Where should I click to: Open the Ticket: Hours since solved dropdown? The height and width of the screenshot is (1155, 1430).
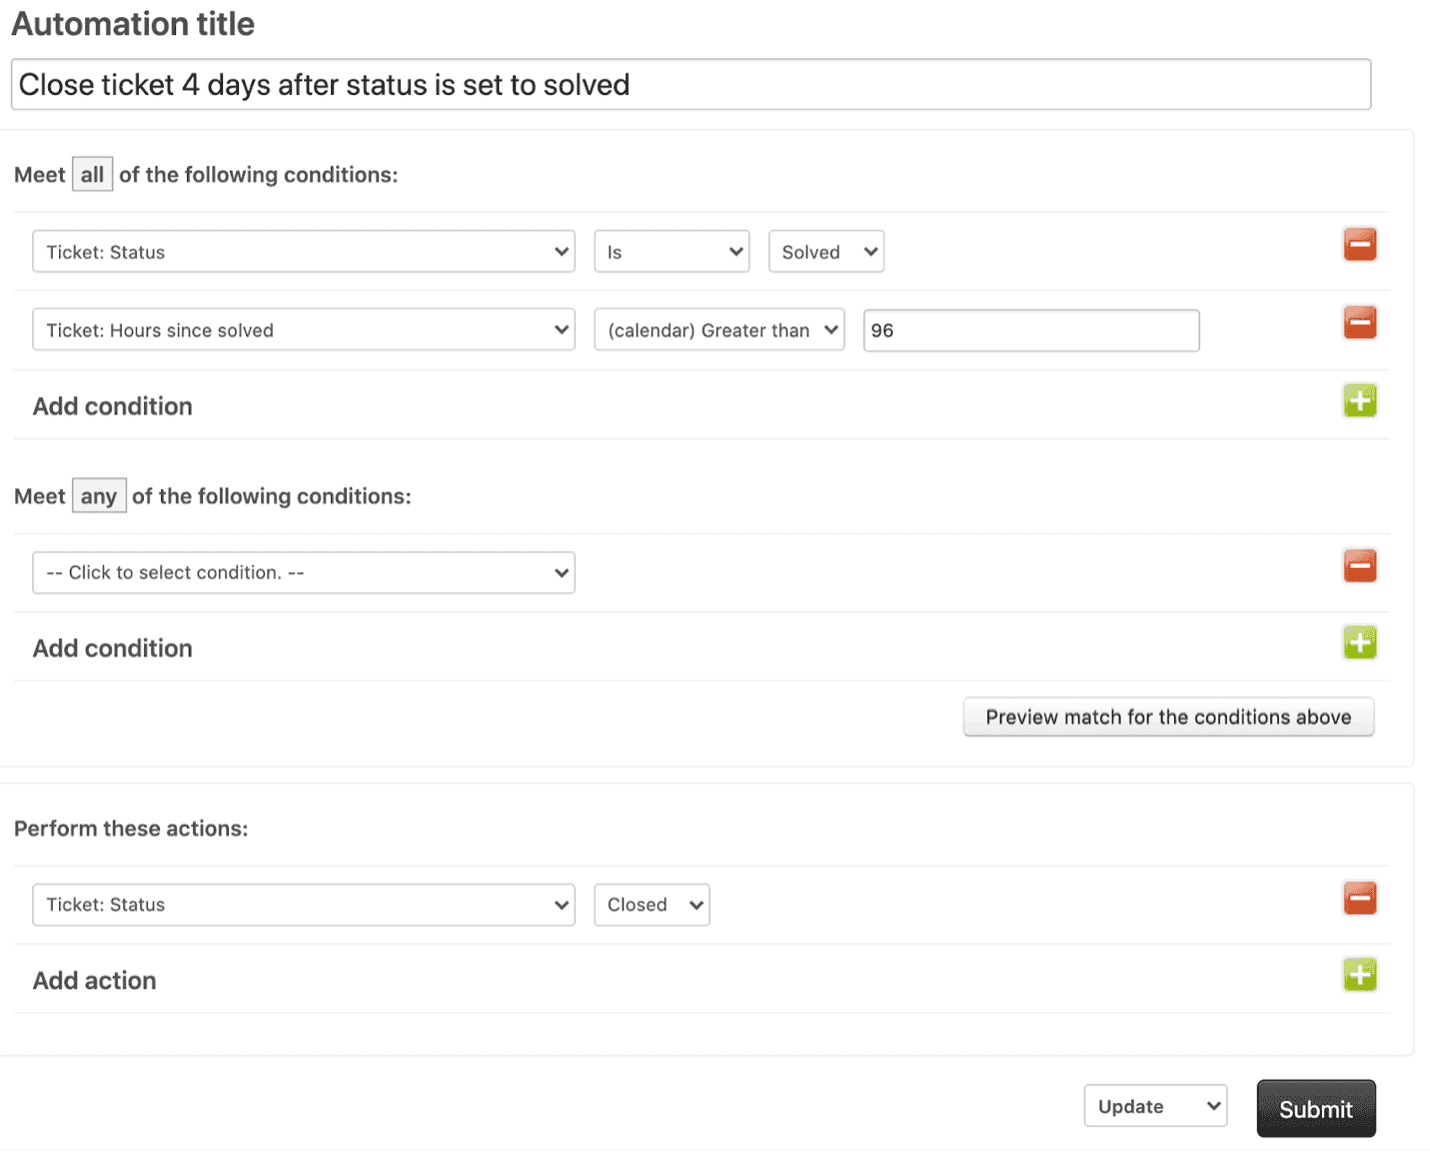point(303,330)
